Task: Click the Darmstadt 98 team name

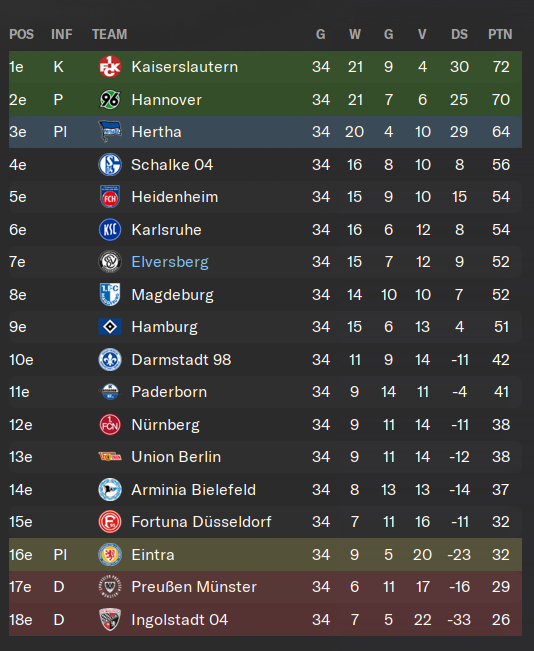Action: [181, 360]
